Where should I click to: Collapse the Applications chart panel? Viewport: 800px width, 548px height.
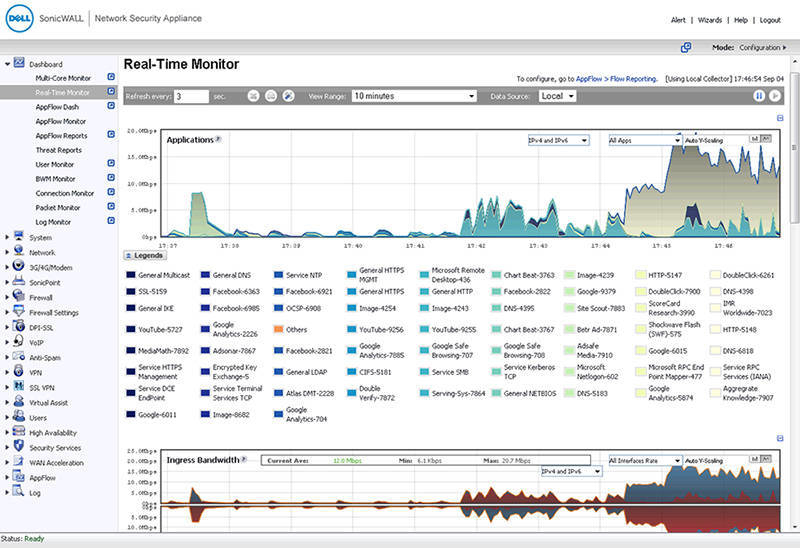780,118
